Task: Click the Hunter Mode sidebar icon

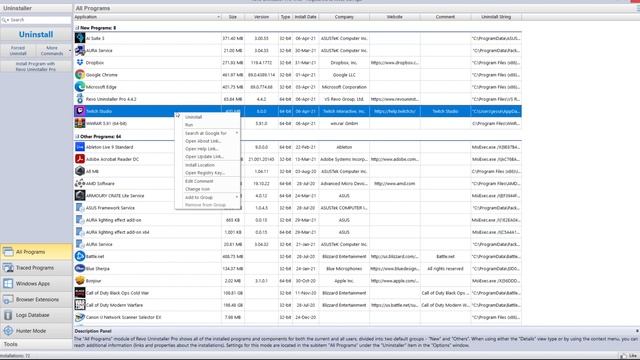Action: click(x=8, y=331)
